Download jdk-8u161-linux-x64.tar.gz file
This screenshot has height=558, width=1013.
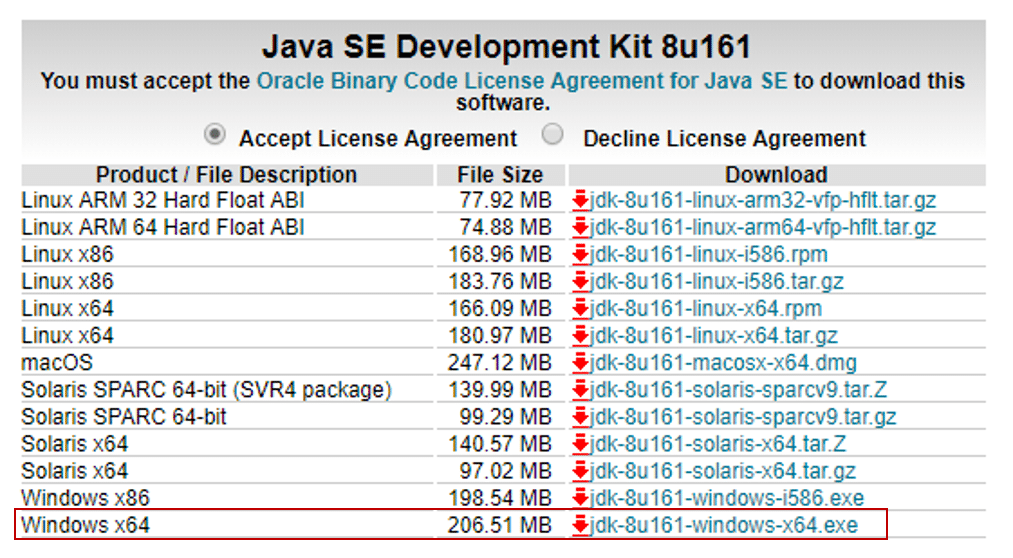(x=714, y=336)
